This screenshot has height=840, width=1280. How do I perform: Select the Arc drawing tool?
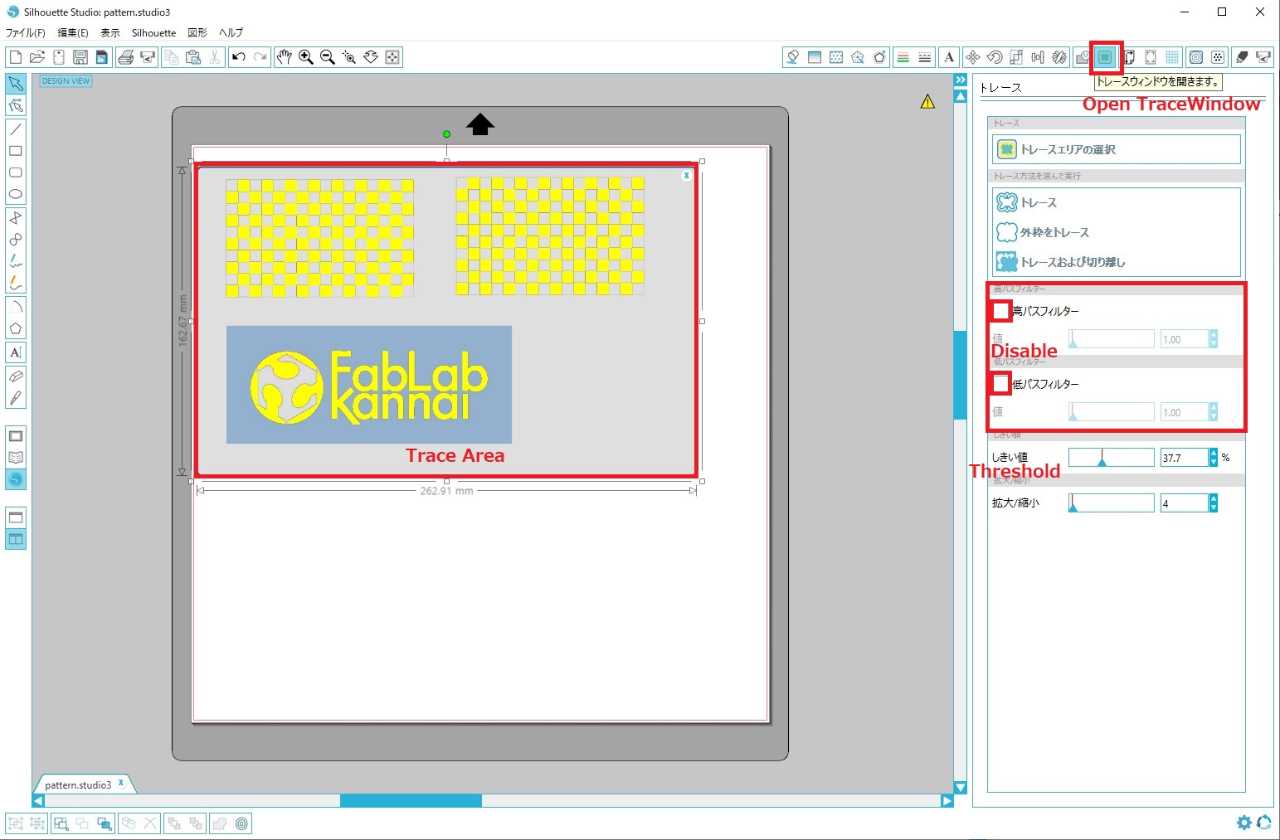(16, 306)
